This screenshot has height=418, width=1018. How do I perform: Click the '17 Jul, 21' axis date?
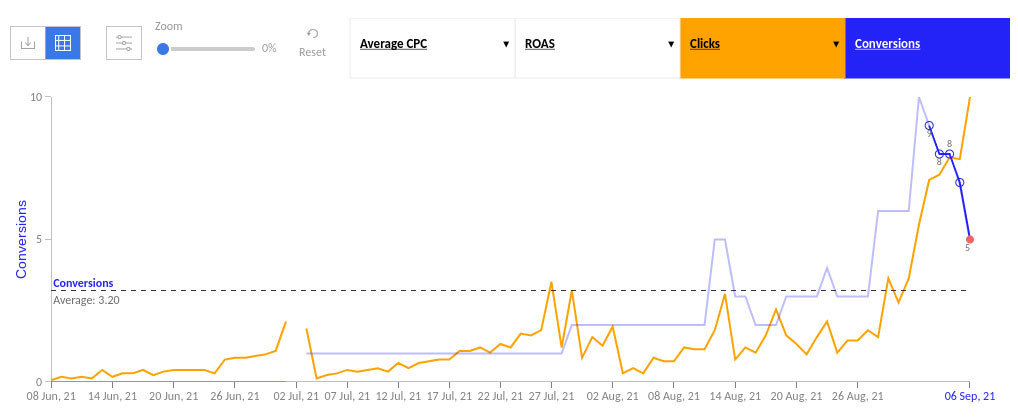449,395
